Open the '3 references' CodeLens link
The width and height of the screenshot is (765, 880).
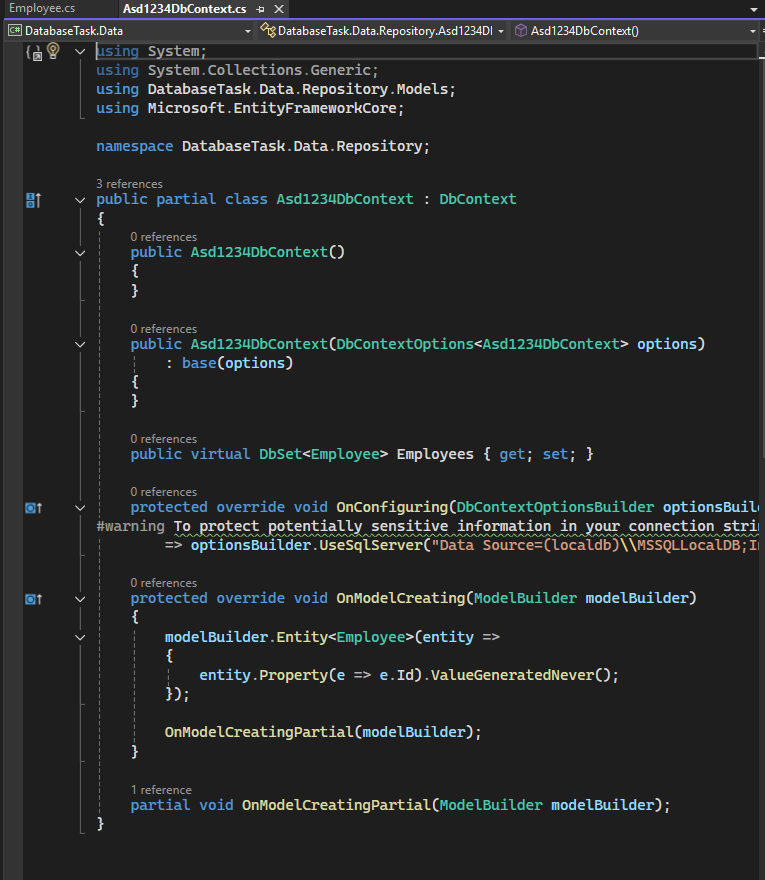tap(129, 184)
